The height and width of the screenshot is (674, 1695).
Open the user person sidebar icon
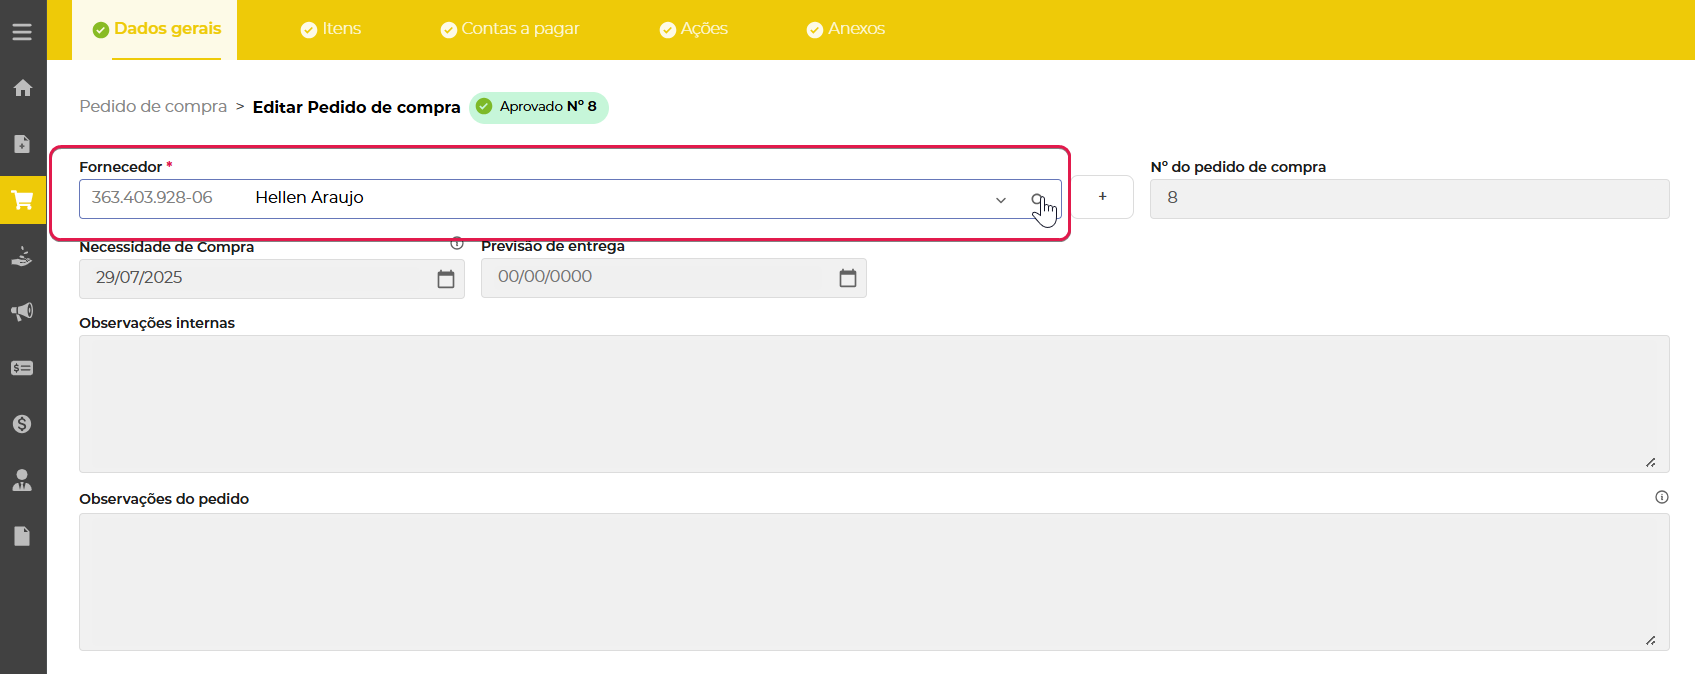click(22, 480)
